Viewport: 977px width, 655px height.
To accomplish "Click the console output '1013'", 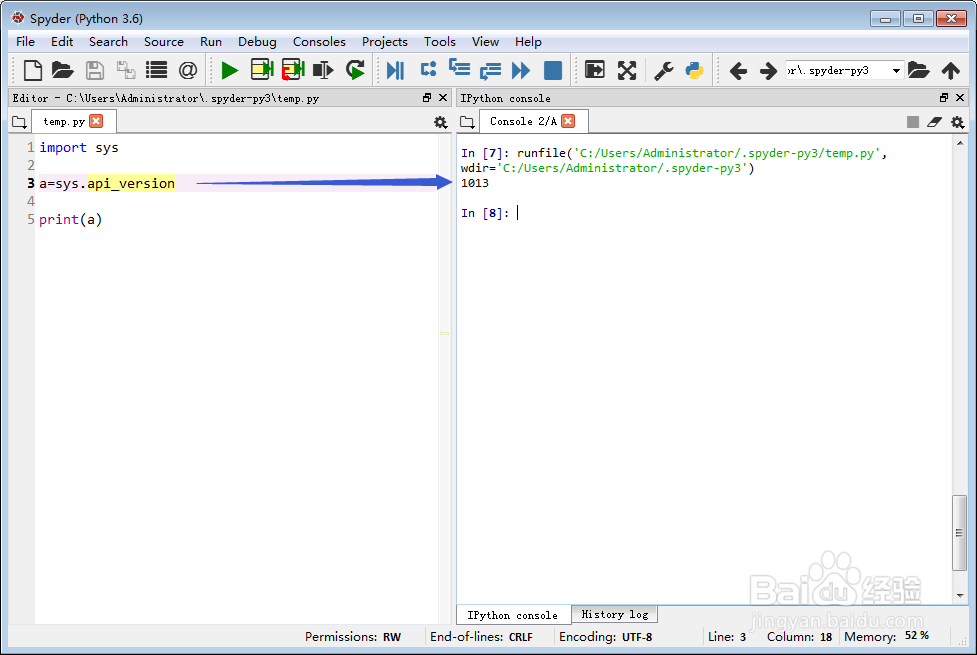I will tap(475, 183).
